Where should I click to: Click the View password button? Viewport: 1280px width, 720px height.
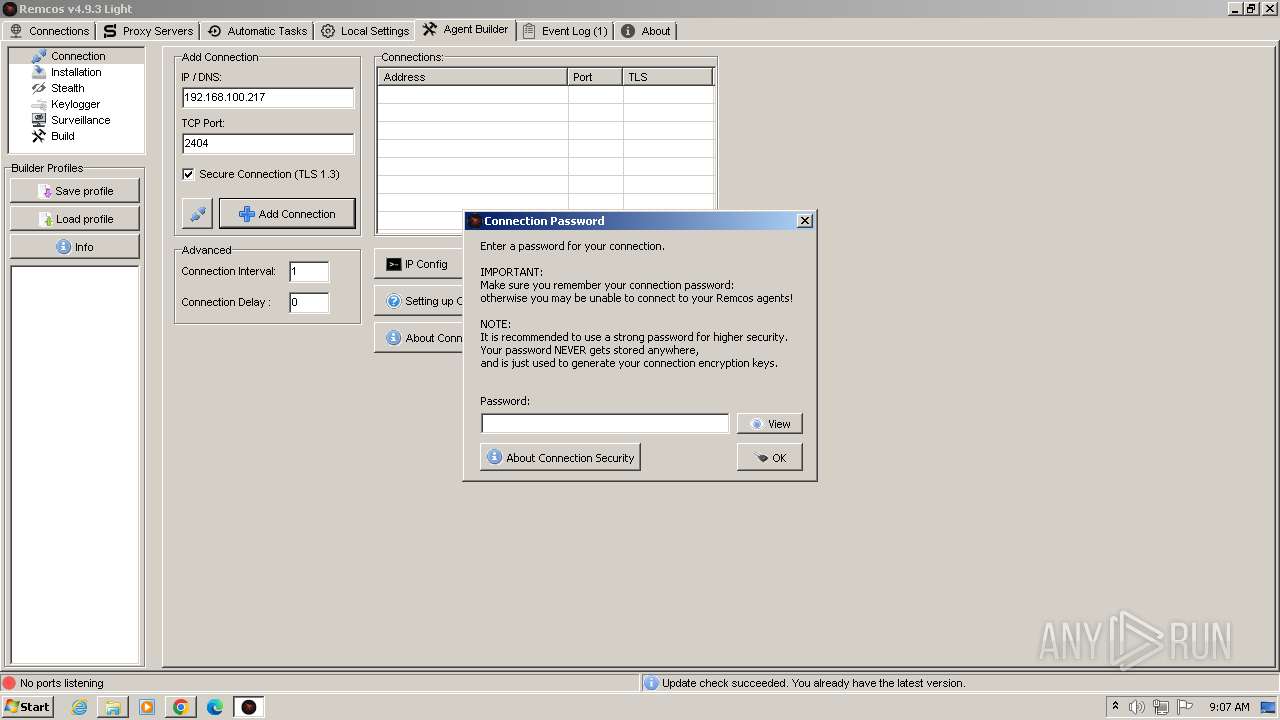click(x=770, y=424)
